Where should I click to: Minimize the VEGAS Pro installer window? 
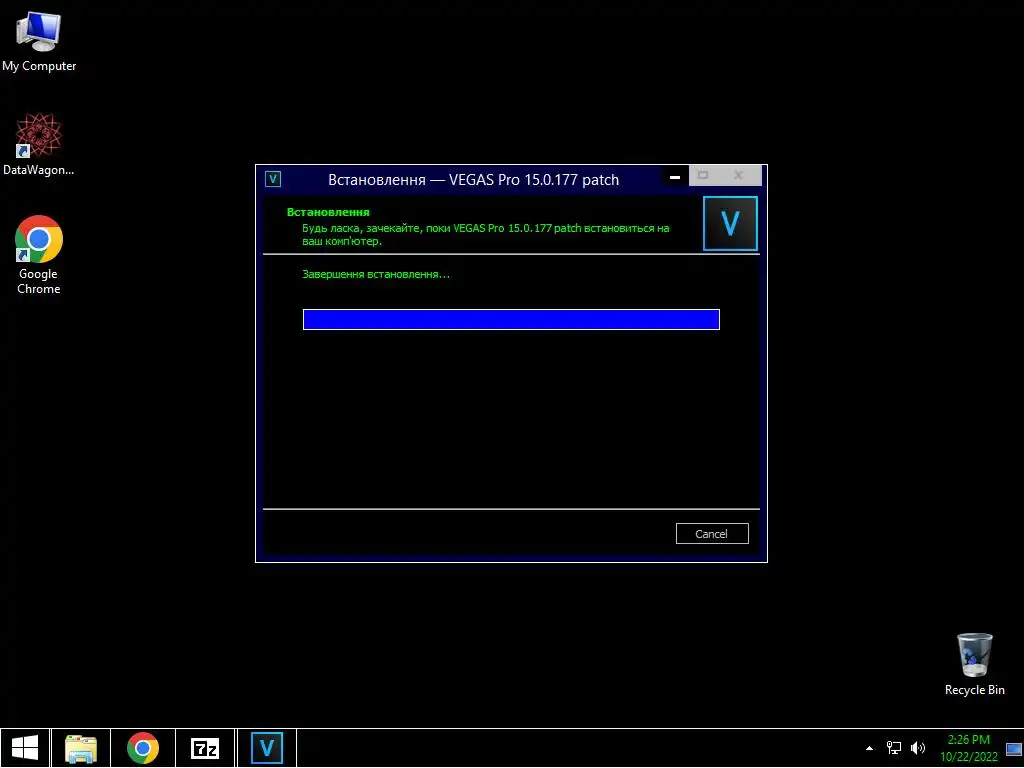pyautogui.click(x=675, y=176)
